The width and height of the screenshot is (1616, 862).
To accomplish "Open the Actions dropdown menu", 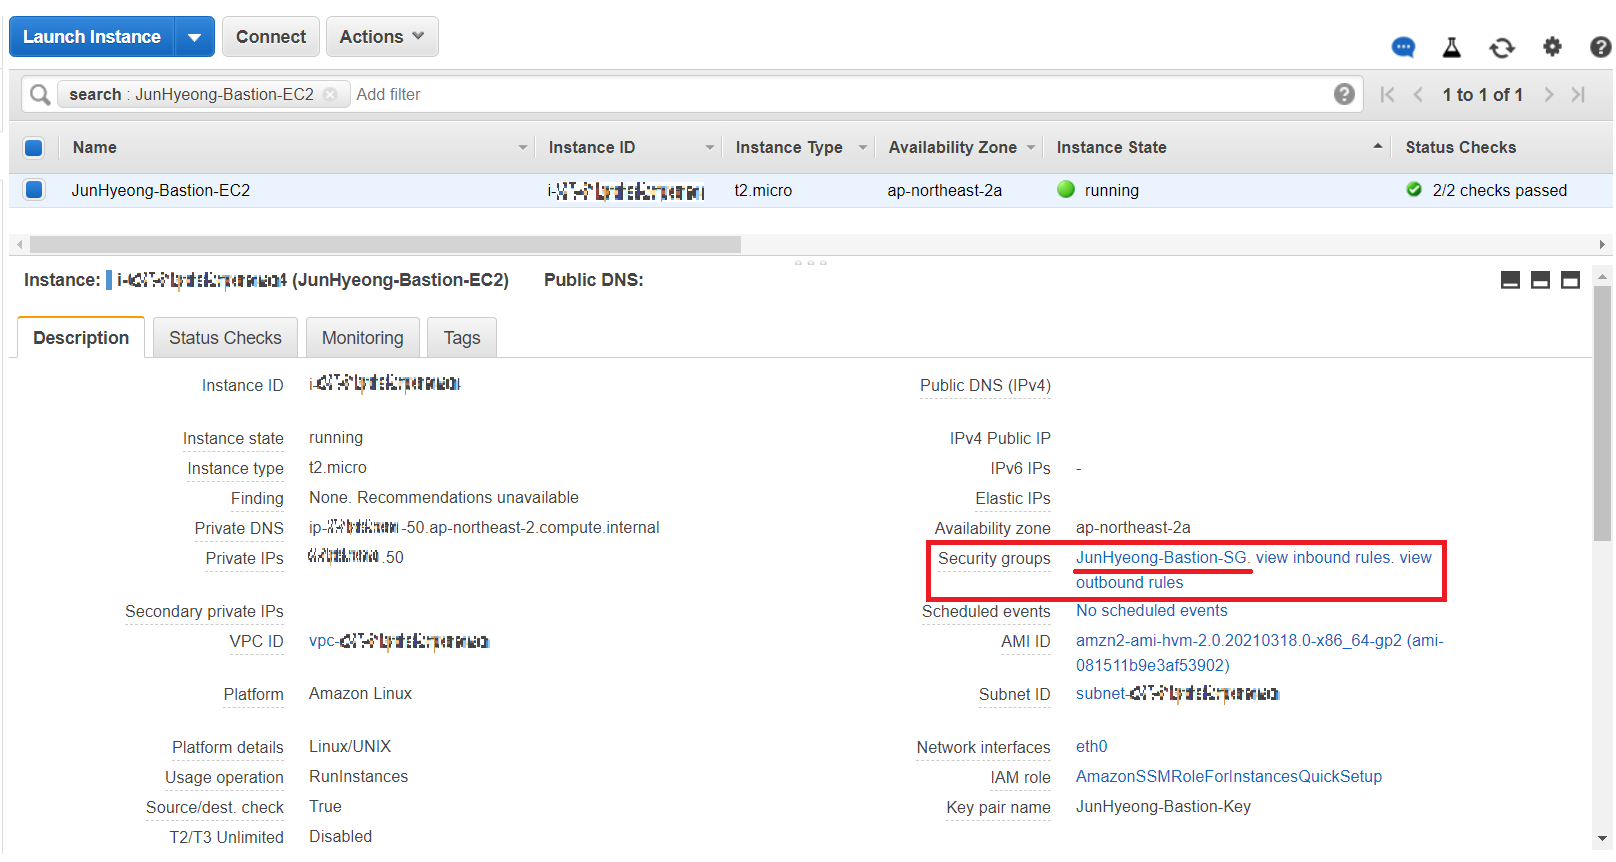I will pyautogui.click(x=382, y=37).
